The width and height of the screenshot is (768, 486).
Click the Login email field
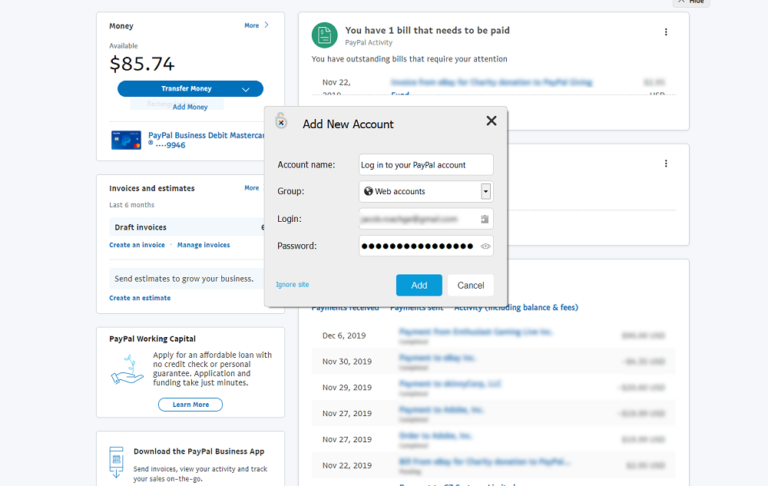click(x=426, y=219)
